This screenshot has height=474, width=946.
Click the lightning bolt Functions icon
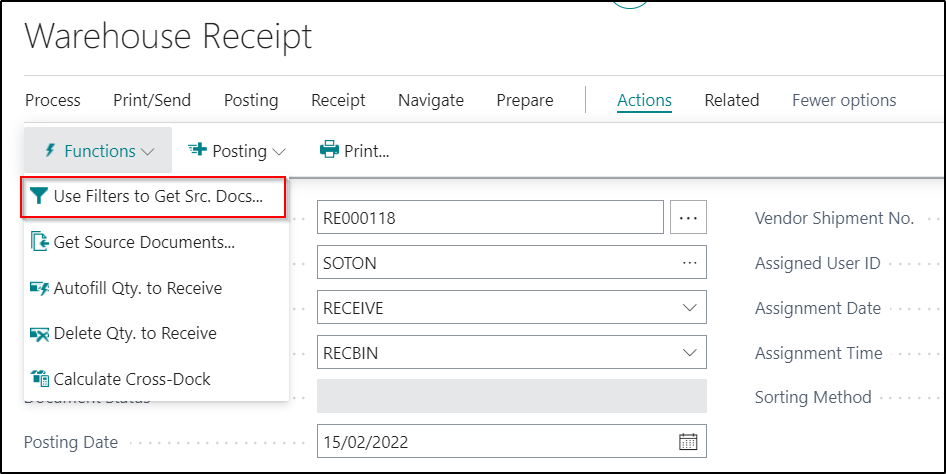pos(50,151)
